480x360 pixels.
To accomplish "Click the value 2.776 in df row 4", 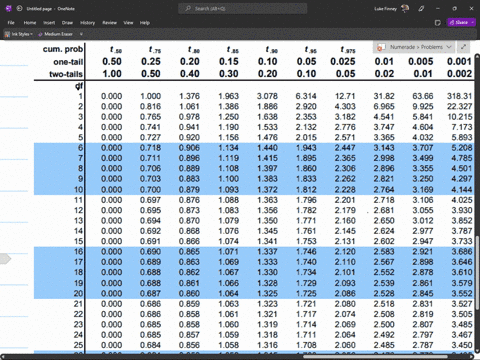I will [345, 127].
